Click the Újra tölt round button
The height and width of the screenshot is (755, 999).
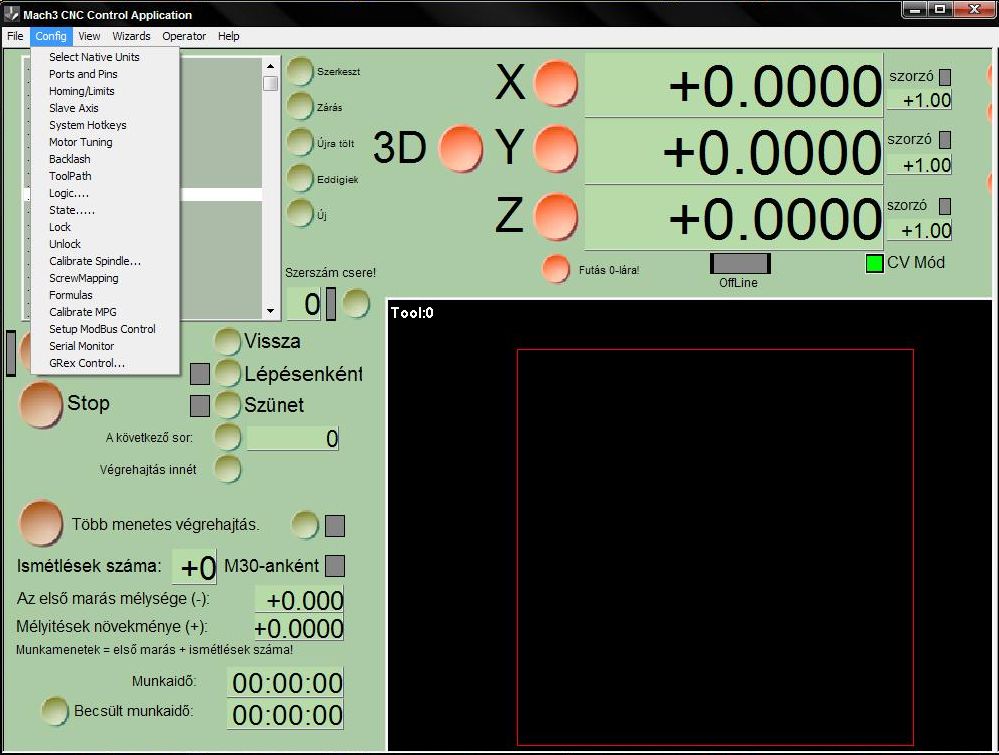[299, 143]
